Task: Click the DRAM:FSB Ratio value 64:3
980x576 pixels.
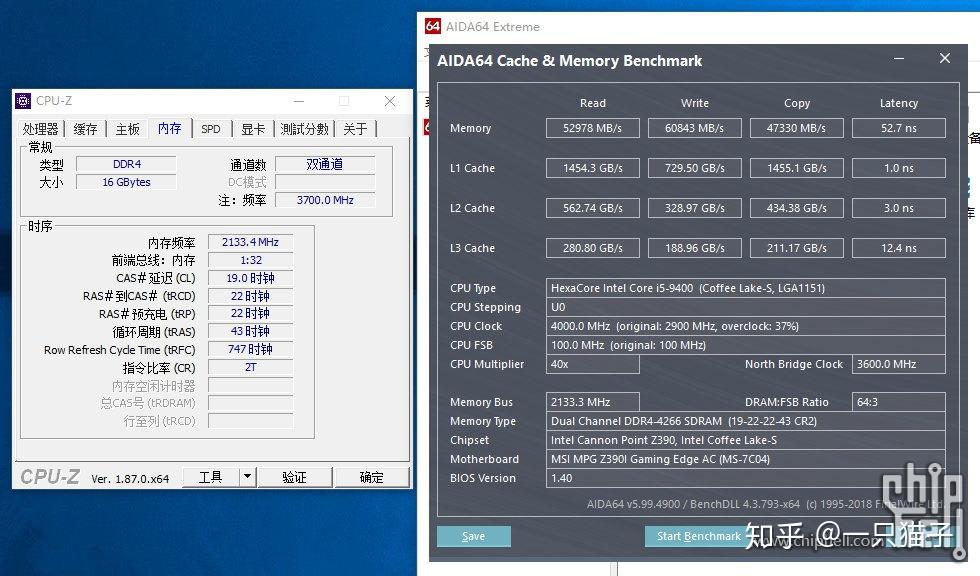Action: tap(899, 402)
